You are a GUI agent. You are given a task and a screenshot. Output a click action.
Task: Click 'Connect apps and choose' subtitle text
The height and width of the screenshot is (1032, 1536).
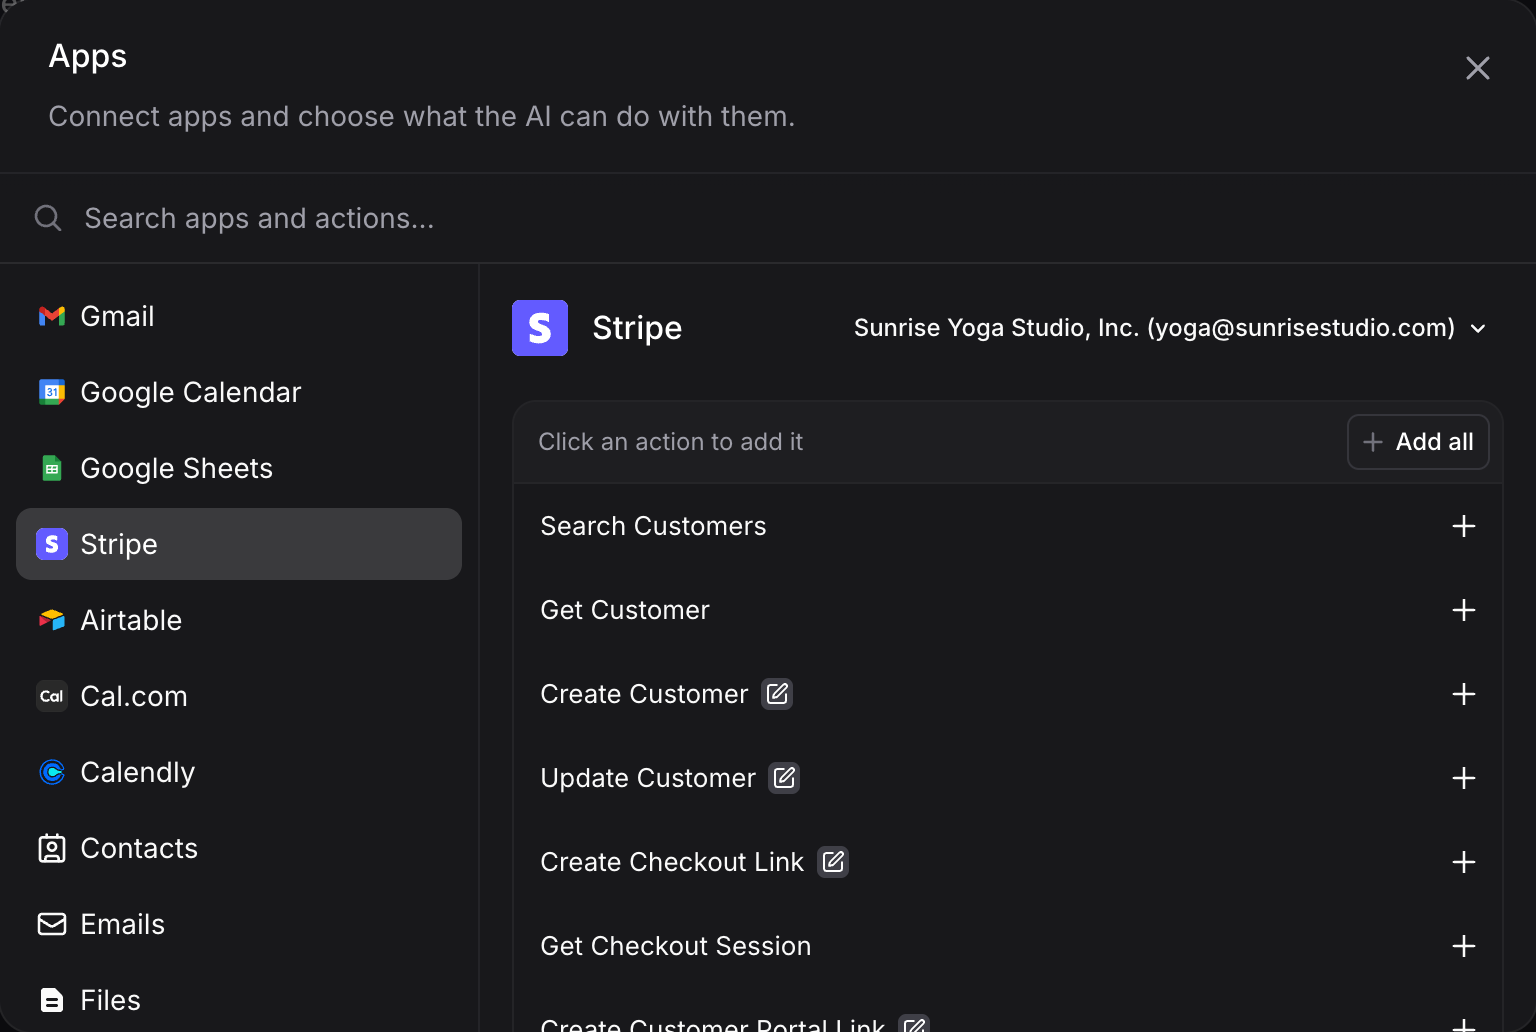421,117
